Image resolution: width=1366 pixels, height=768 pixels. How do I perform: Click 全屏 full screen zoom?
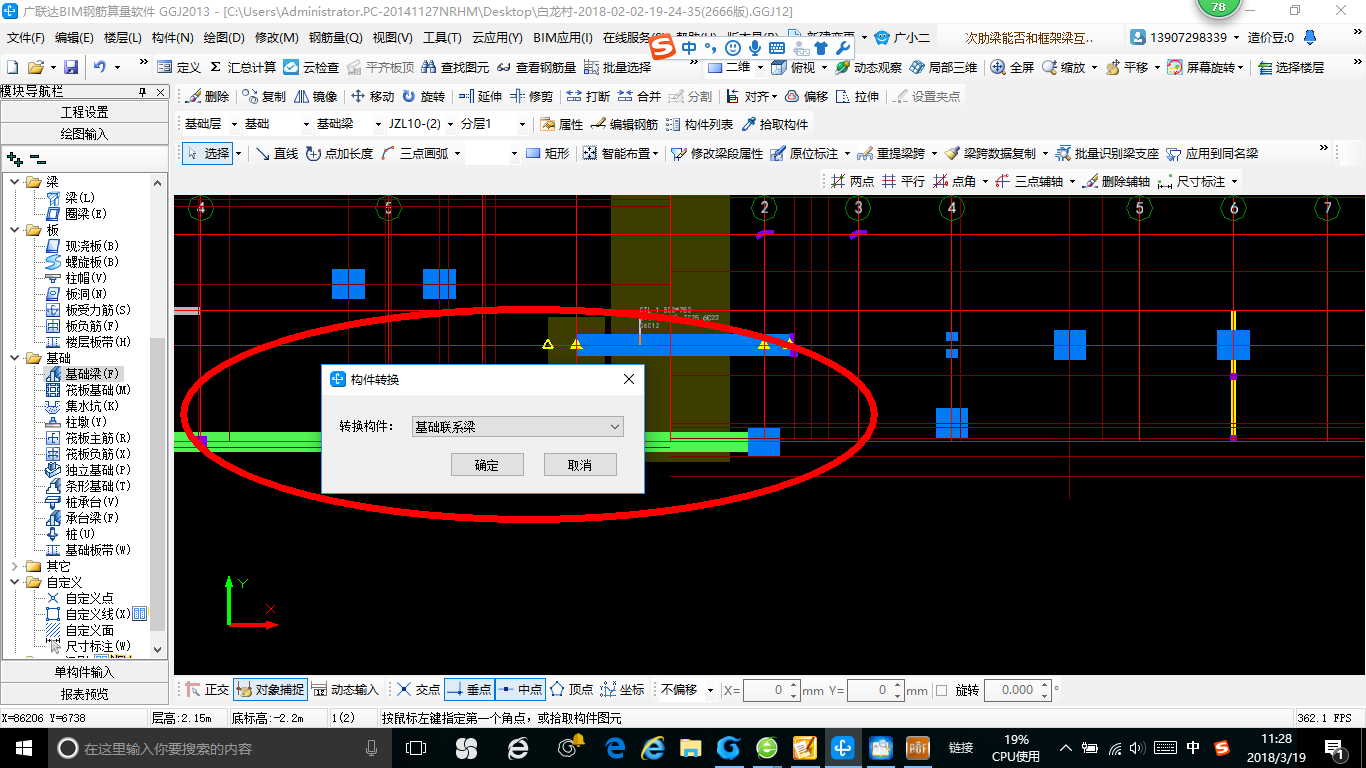click(x=1012, y=67)
